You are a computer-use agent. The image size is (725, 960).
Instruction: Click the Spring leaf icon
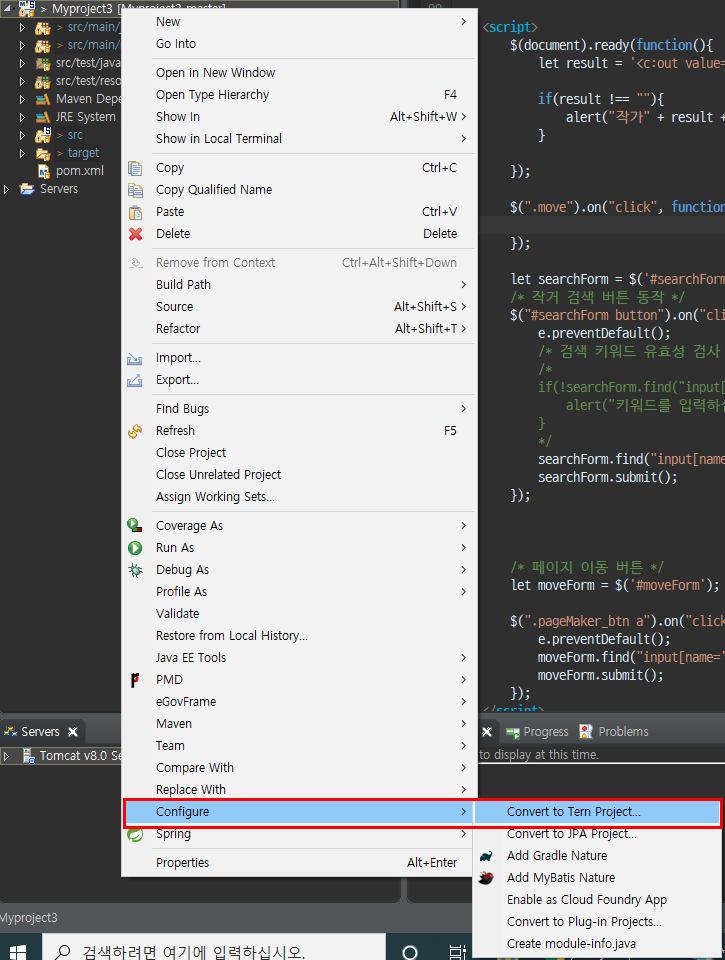(135, 834)
